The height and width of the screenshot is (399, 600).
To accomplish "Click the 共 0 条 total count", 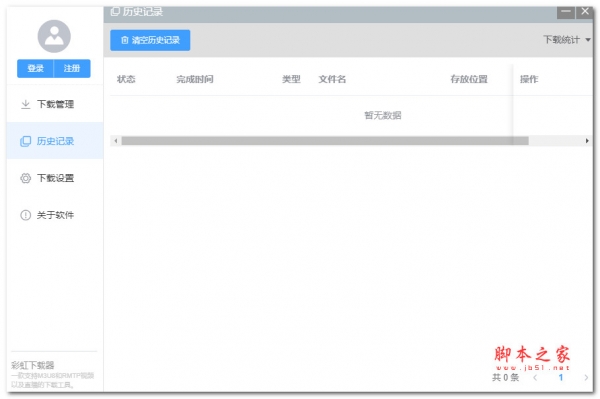I will [505, 378].
